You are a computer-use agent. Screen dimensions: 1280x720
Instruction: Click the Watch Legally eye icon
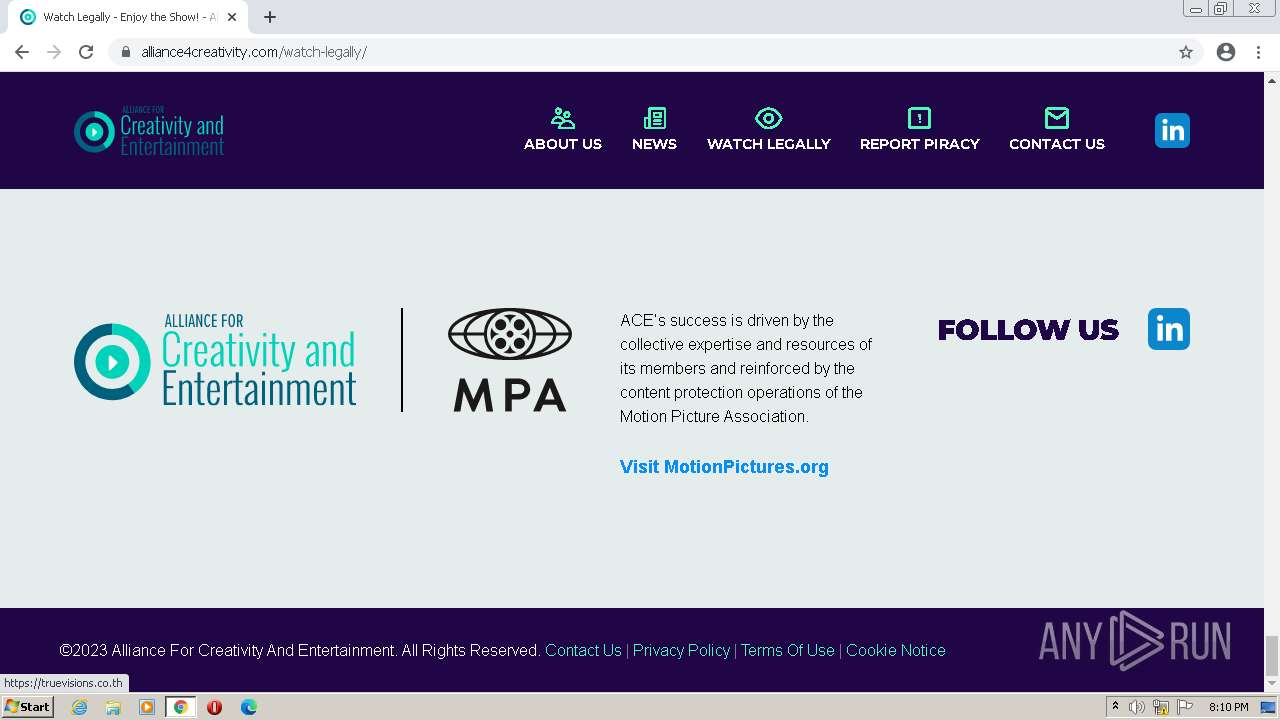pos(768,118)
